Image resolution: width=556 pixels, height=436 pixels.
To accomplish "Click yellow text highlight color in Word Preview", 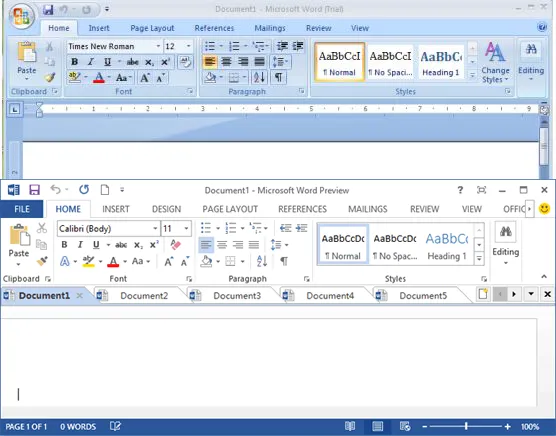I will pos(88,262).
